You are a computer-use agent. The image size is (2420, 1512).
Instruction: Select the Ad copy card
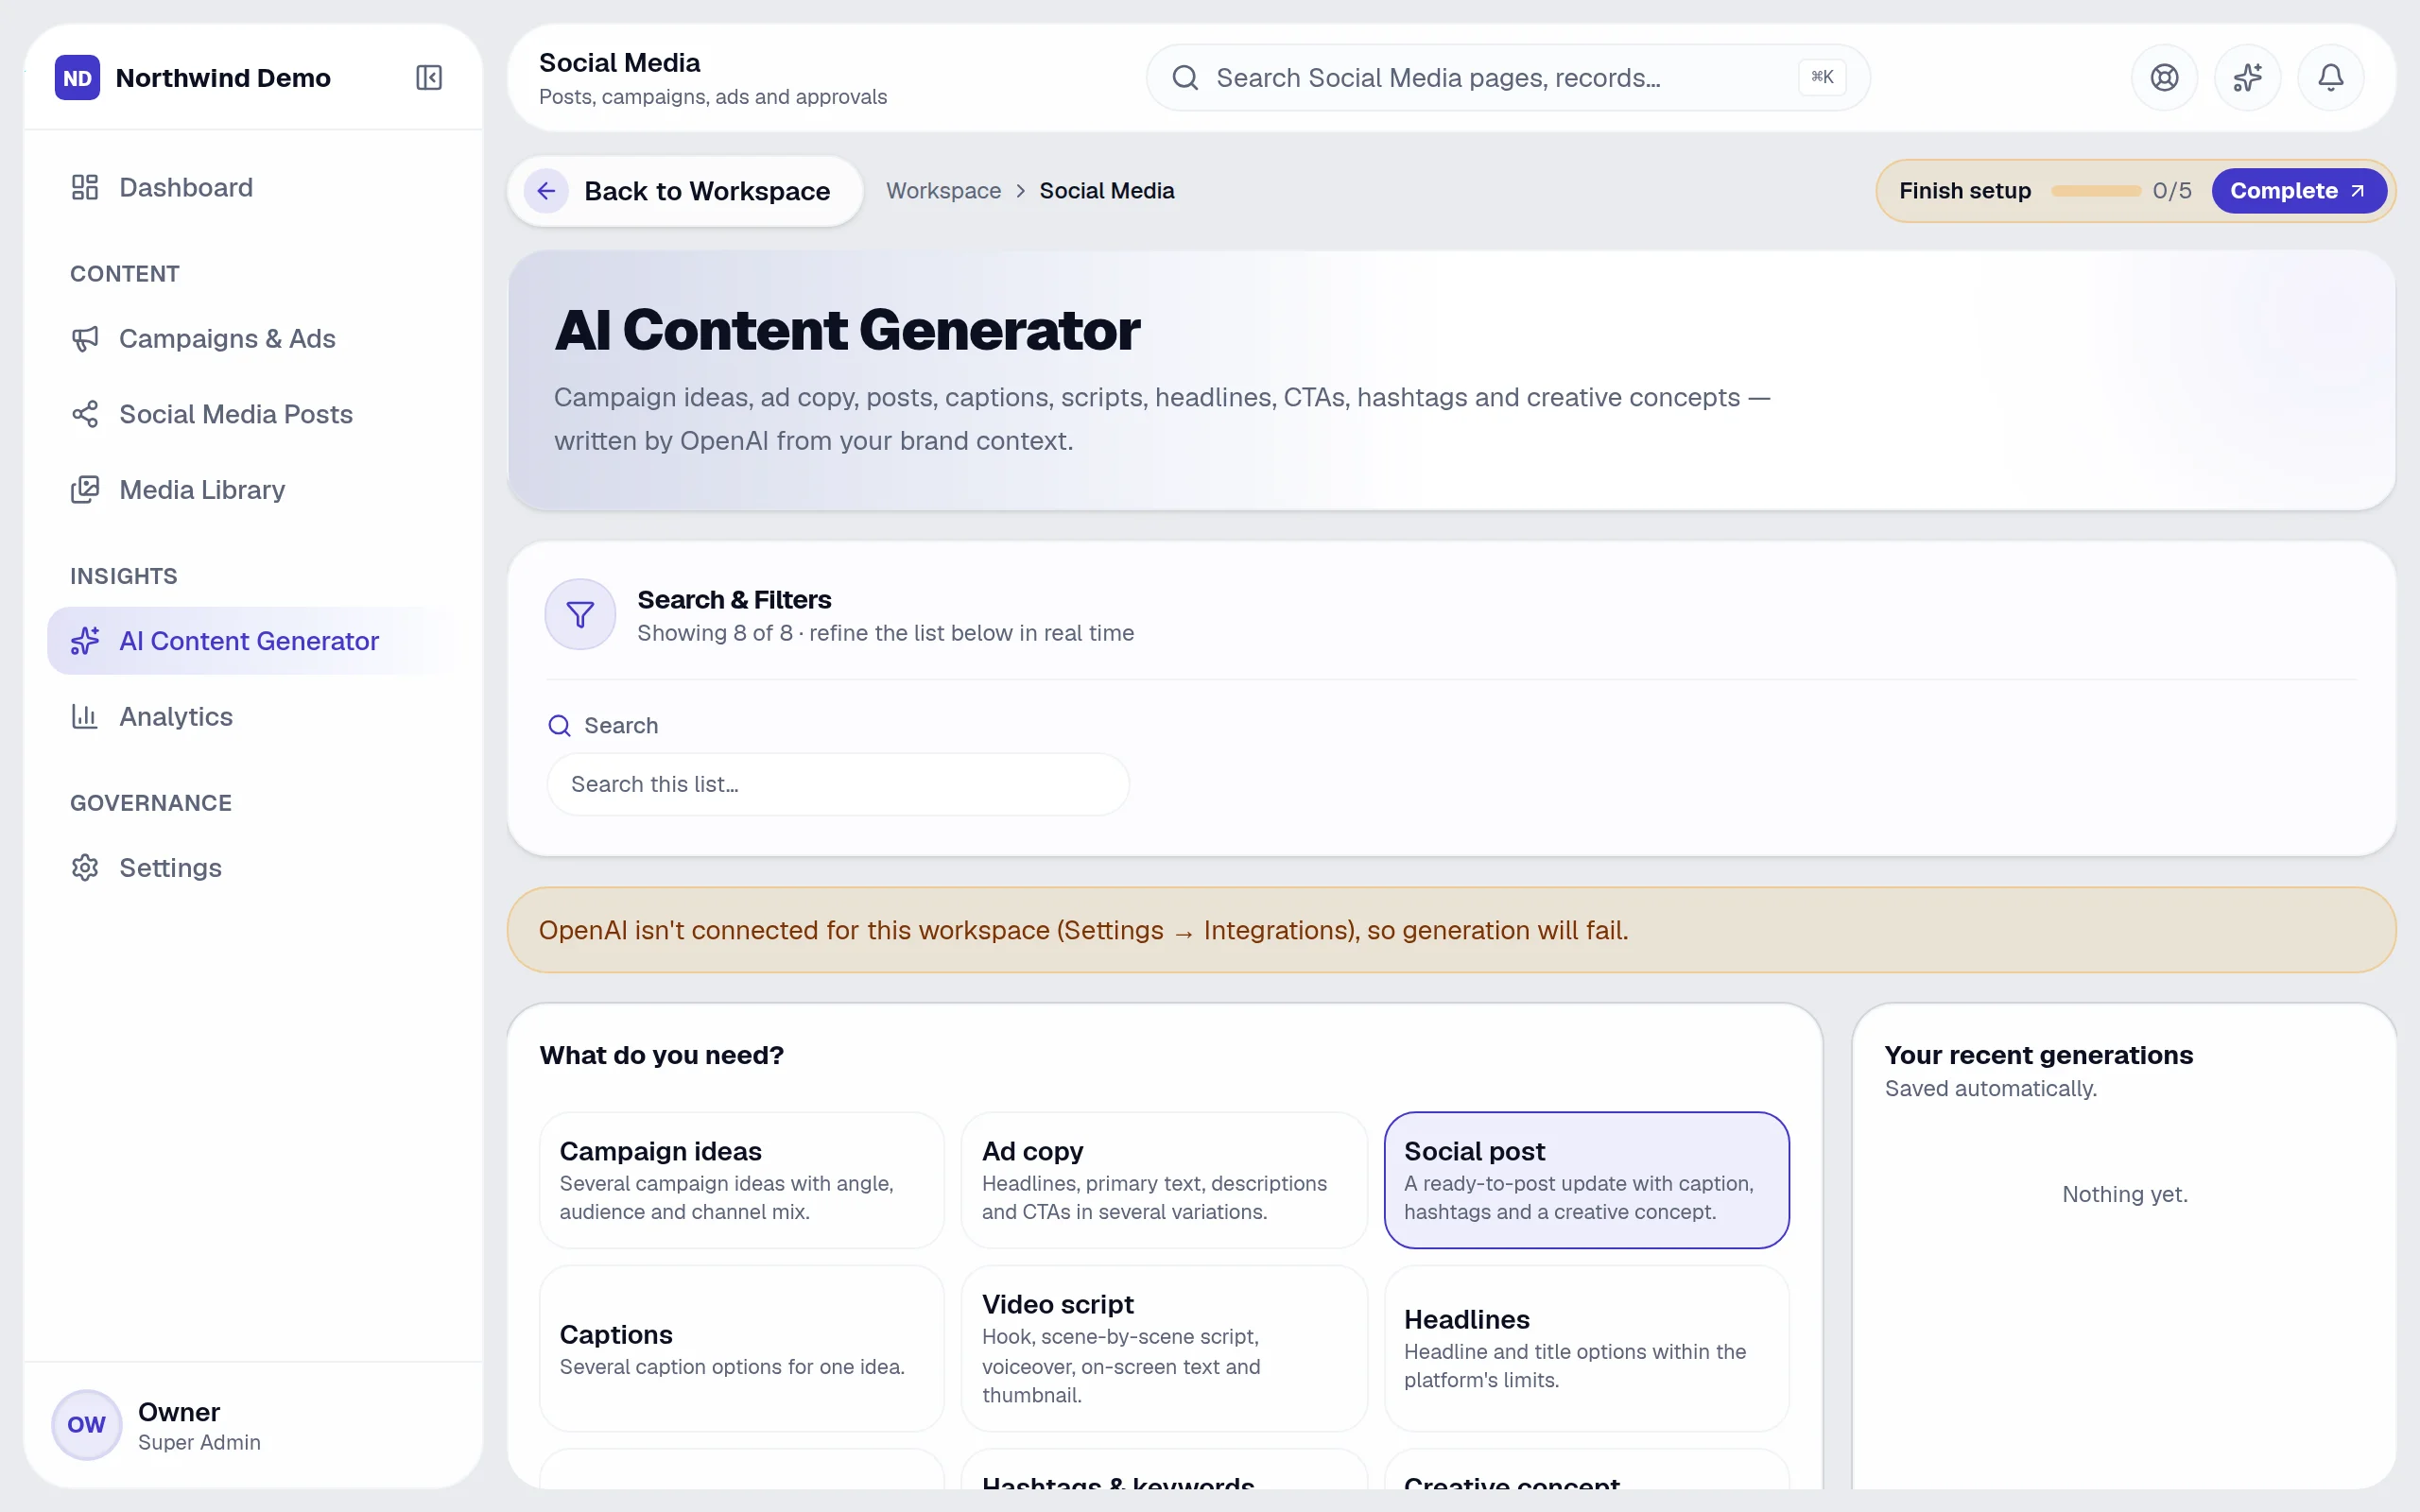(1164, 1180)
